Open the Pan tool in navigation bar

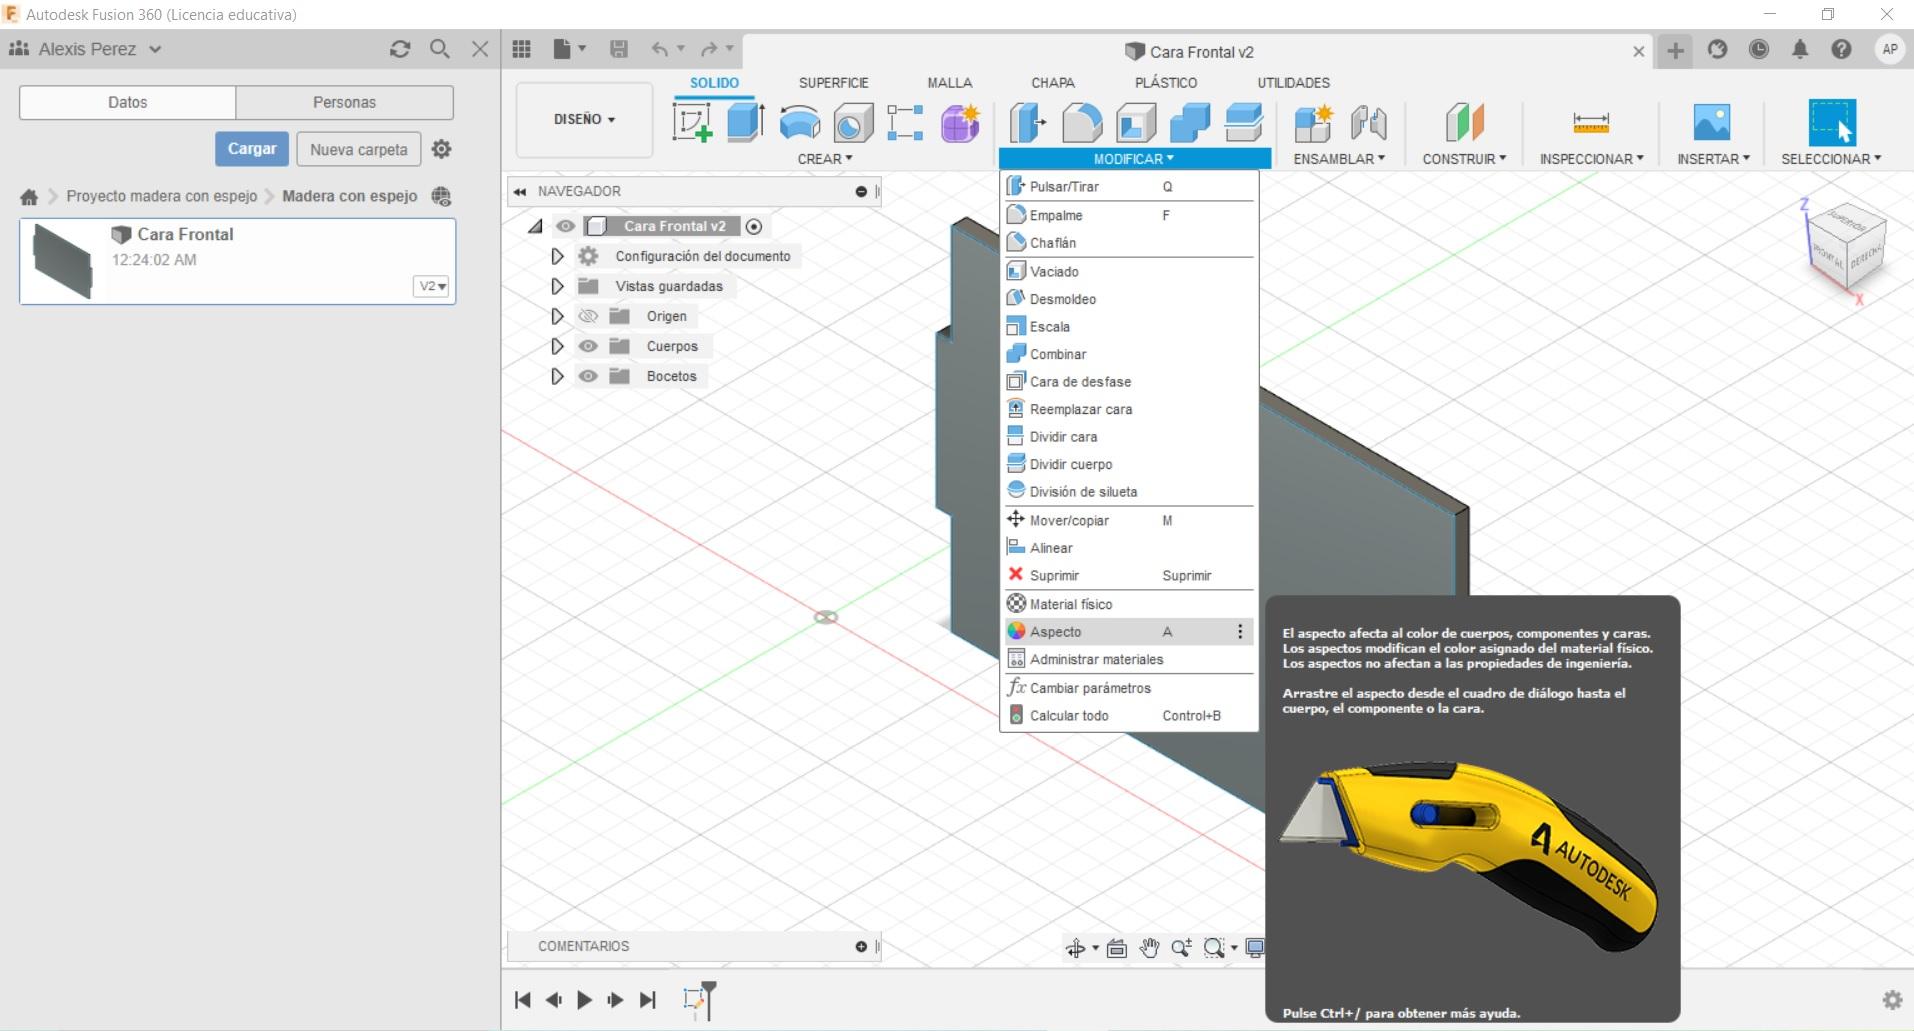(1150, 948)
